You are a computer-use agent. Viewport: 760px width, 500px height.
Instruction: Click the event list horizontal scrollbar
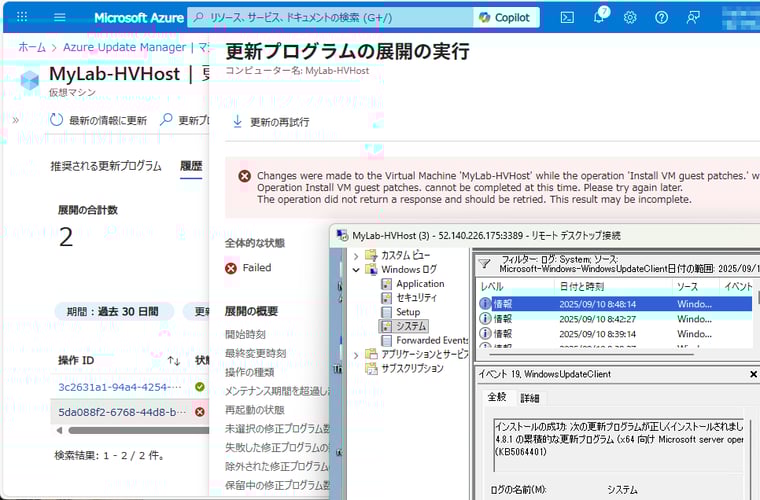pyautogui.click(x=591, y=355)
